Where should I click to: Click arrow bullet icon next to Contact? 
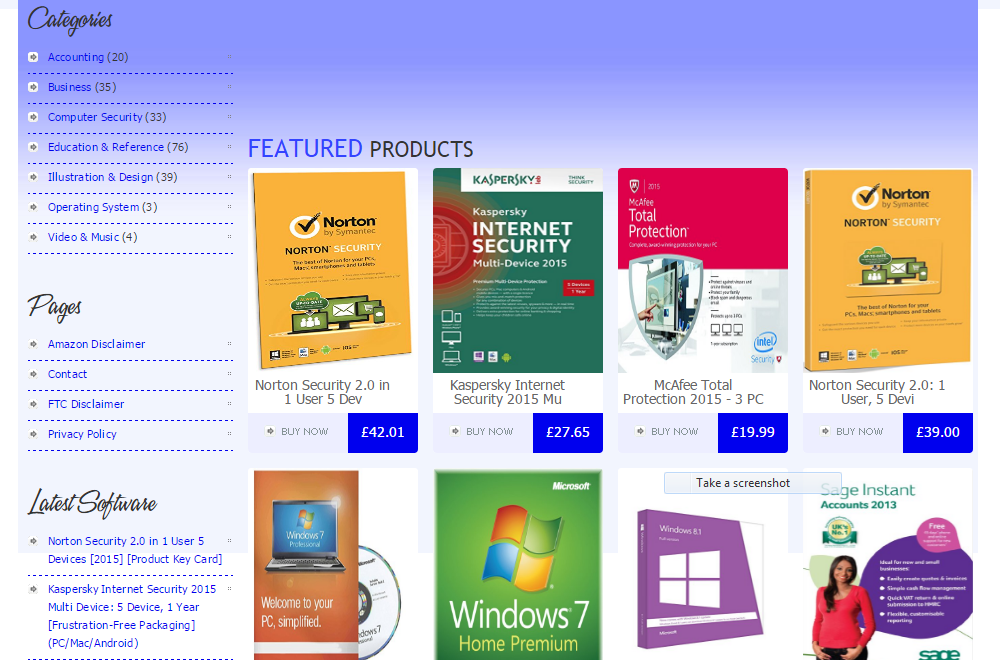coord(33,374)
